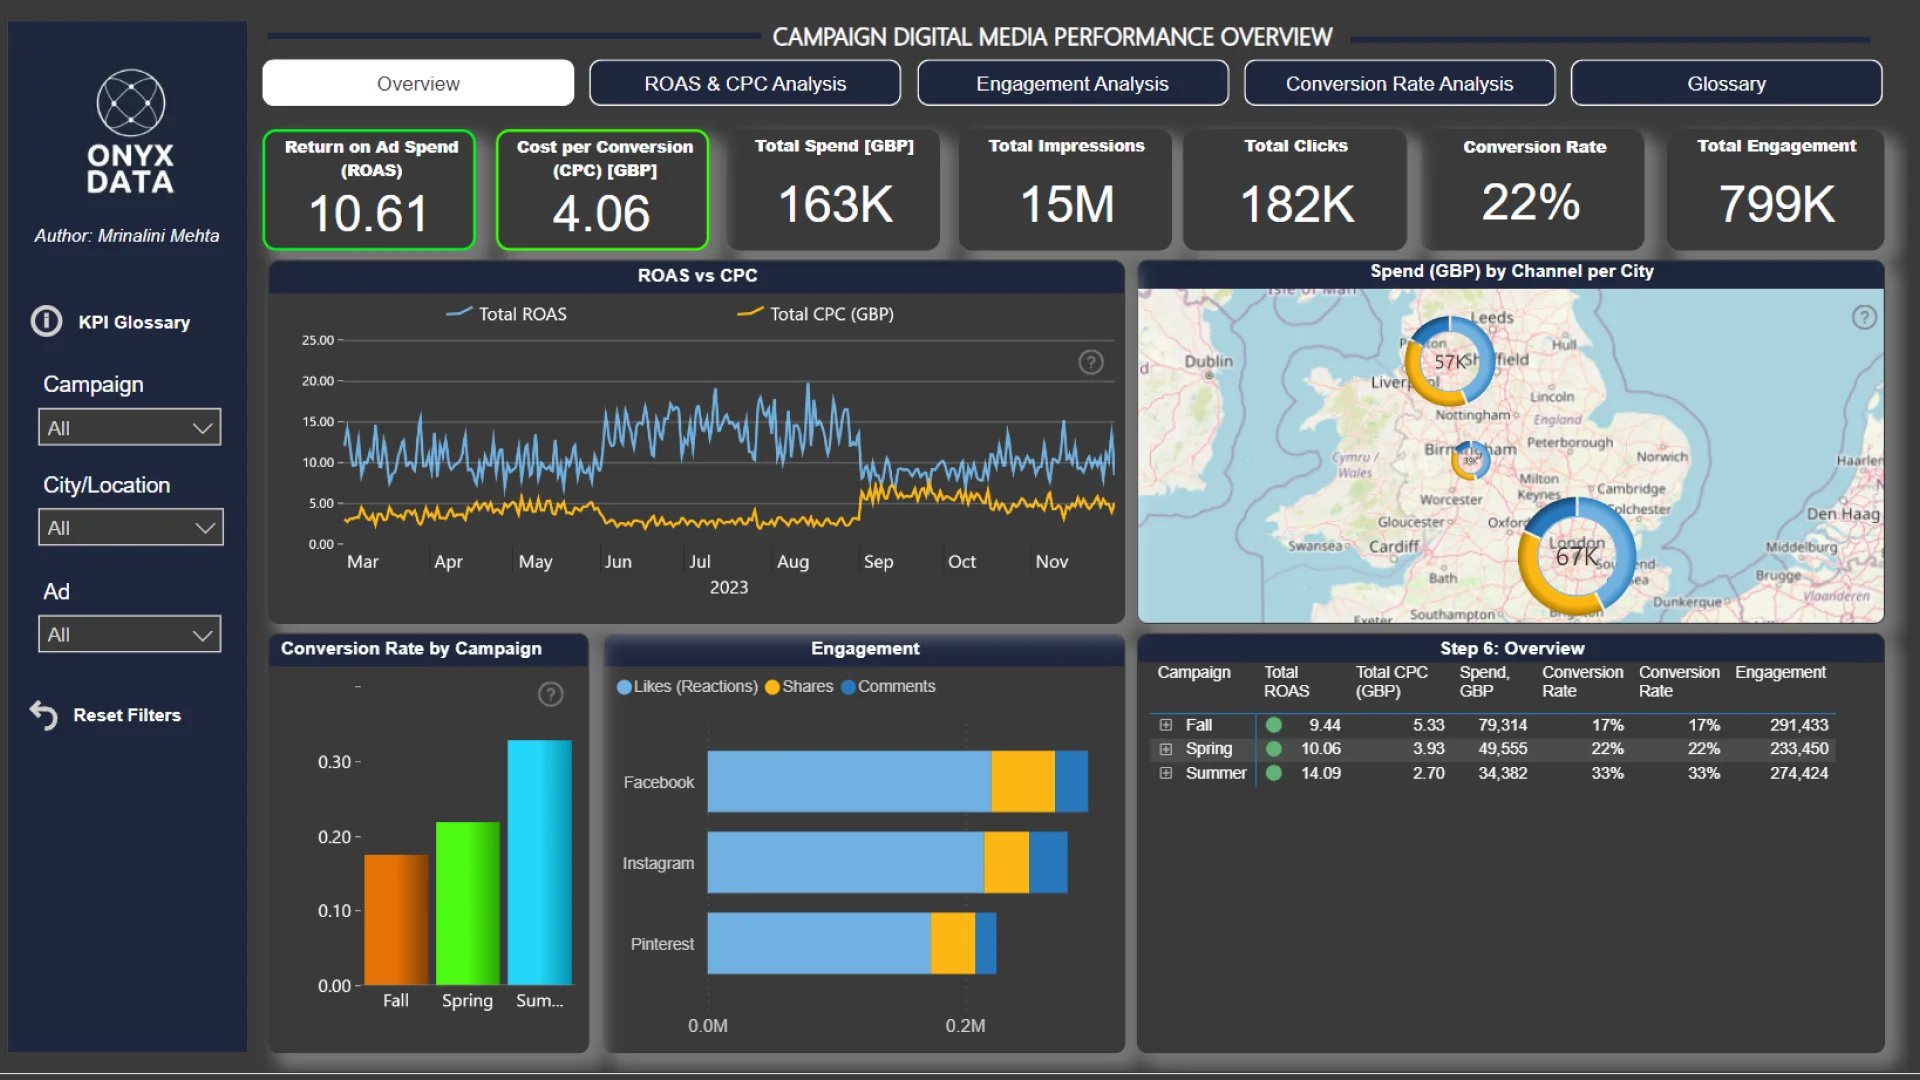Select the orange Fall bar
The height and width of the screenshot is (1080, 1920).
tap(396, 920)
